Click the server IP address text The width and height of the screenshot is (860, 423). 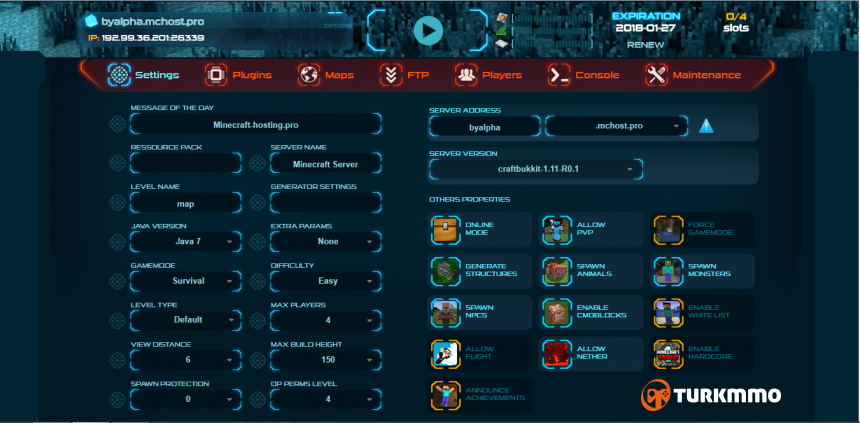pos(153,38)
